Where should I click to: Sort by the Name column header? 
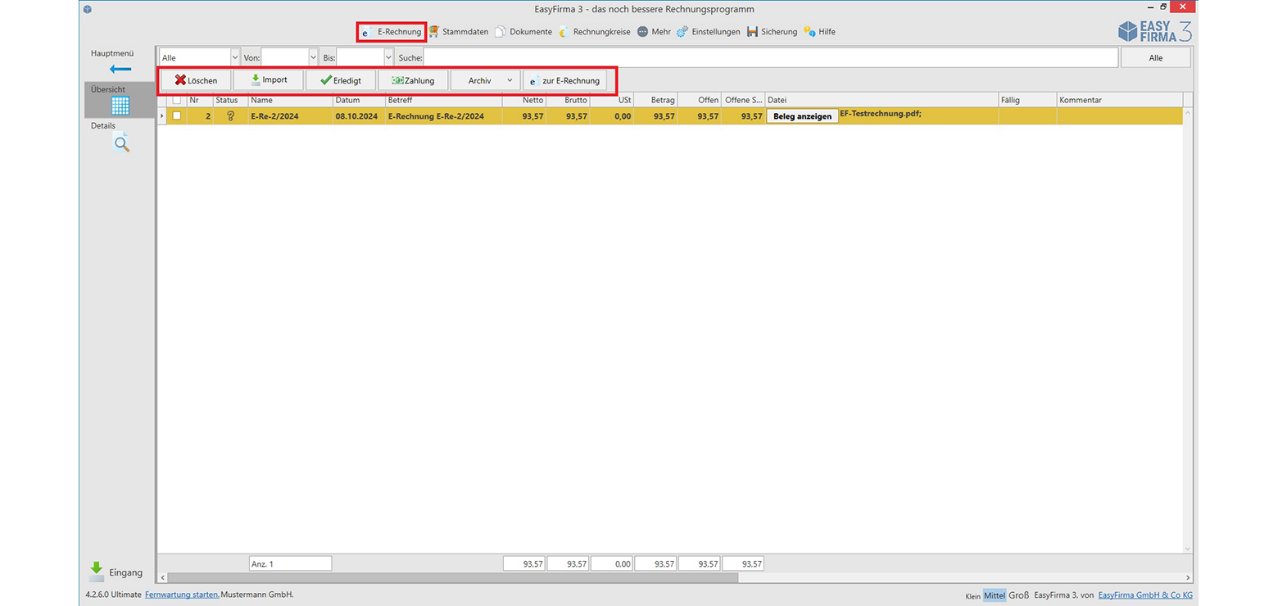(x=290, y=100)
